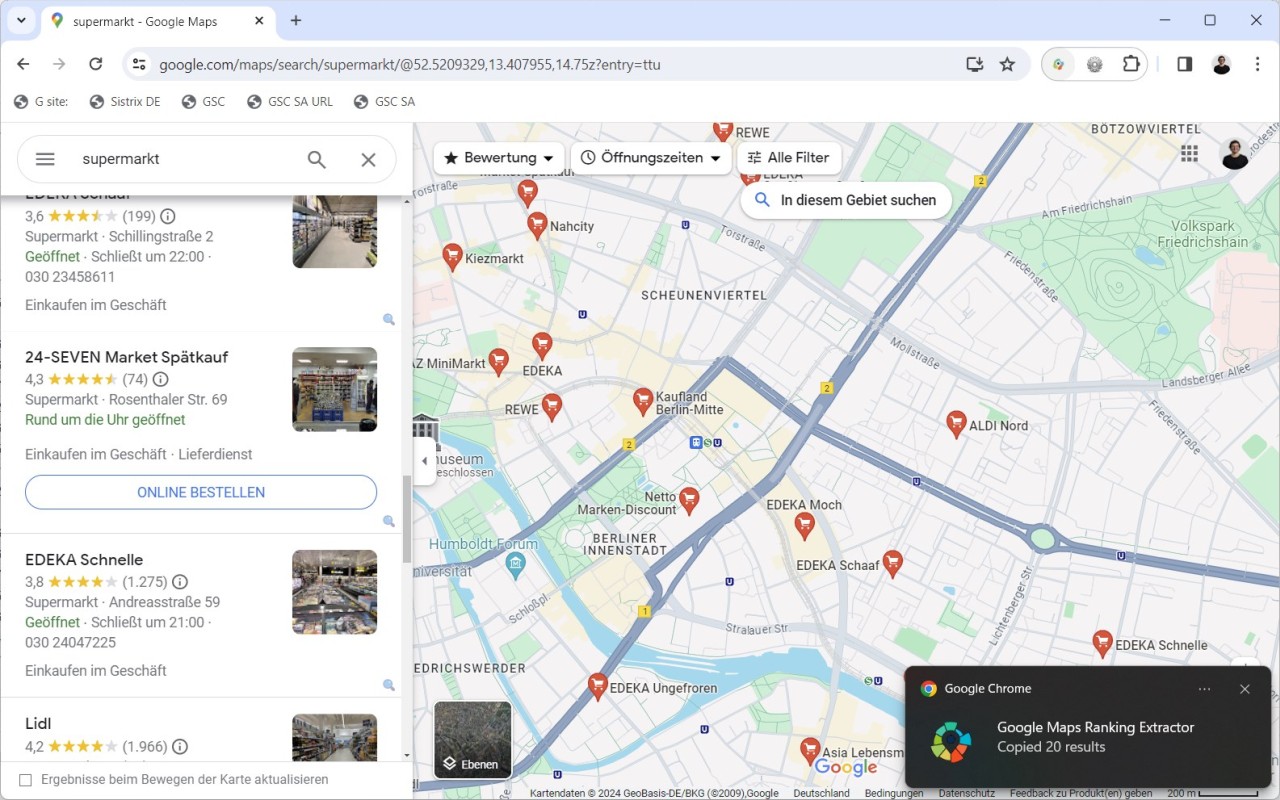This screenshot has width=1280, height=800.
Task: Open the GSC SA bookmark
Action: pos(384,101)
